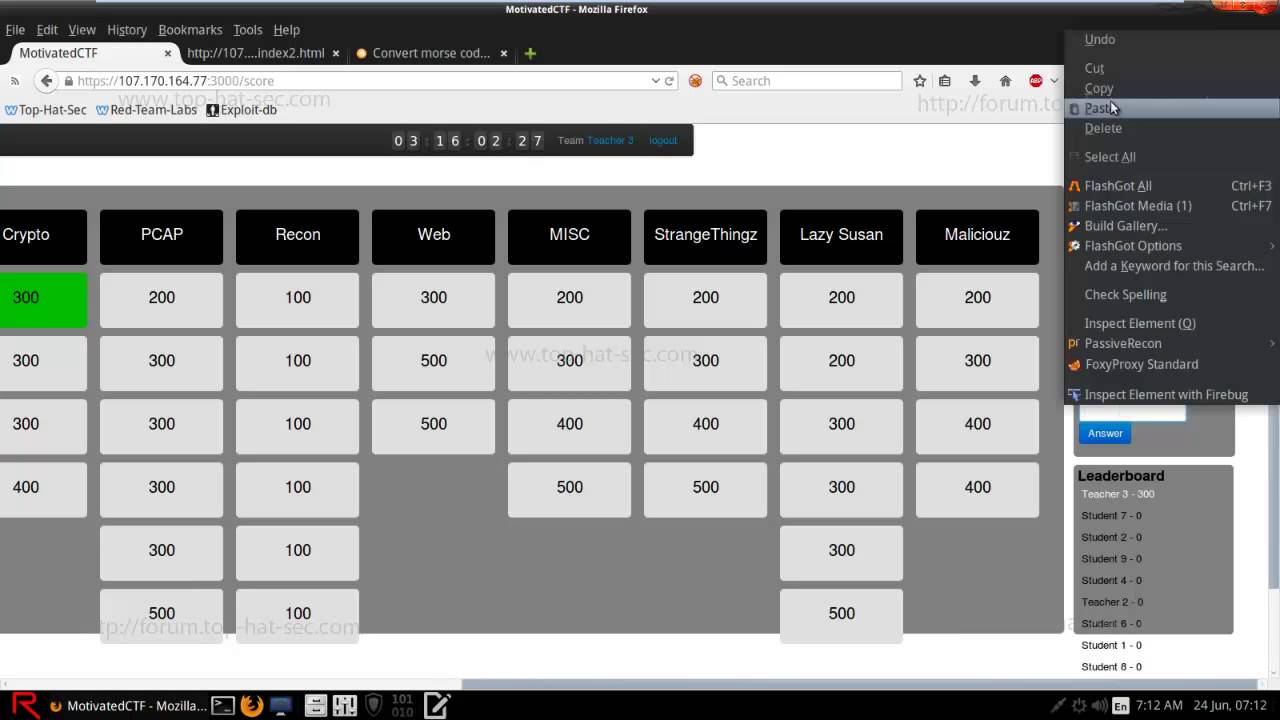
Task: Click the monitor display icon in taskbar
Action: [x=280, y=706]
